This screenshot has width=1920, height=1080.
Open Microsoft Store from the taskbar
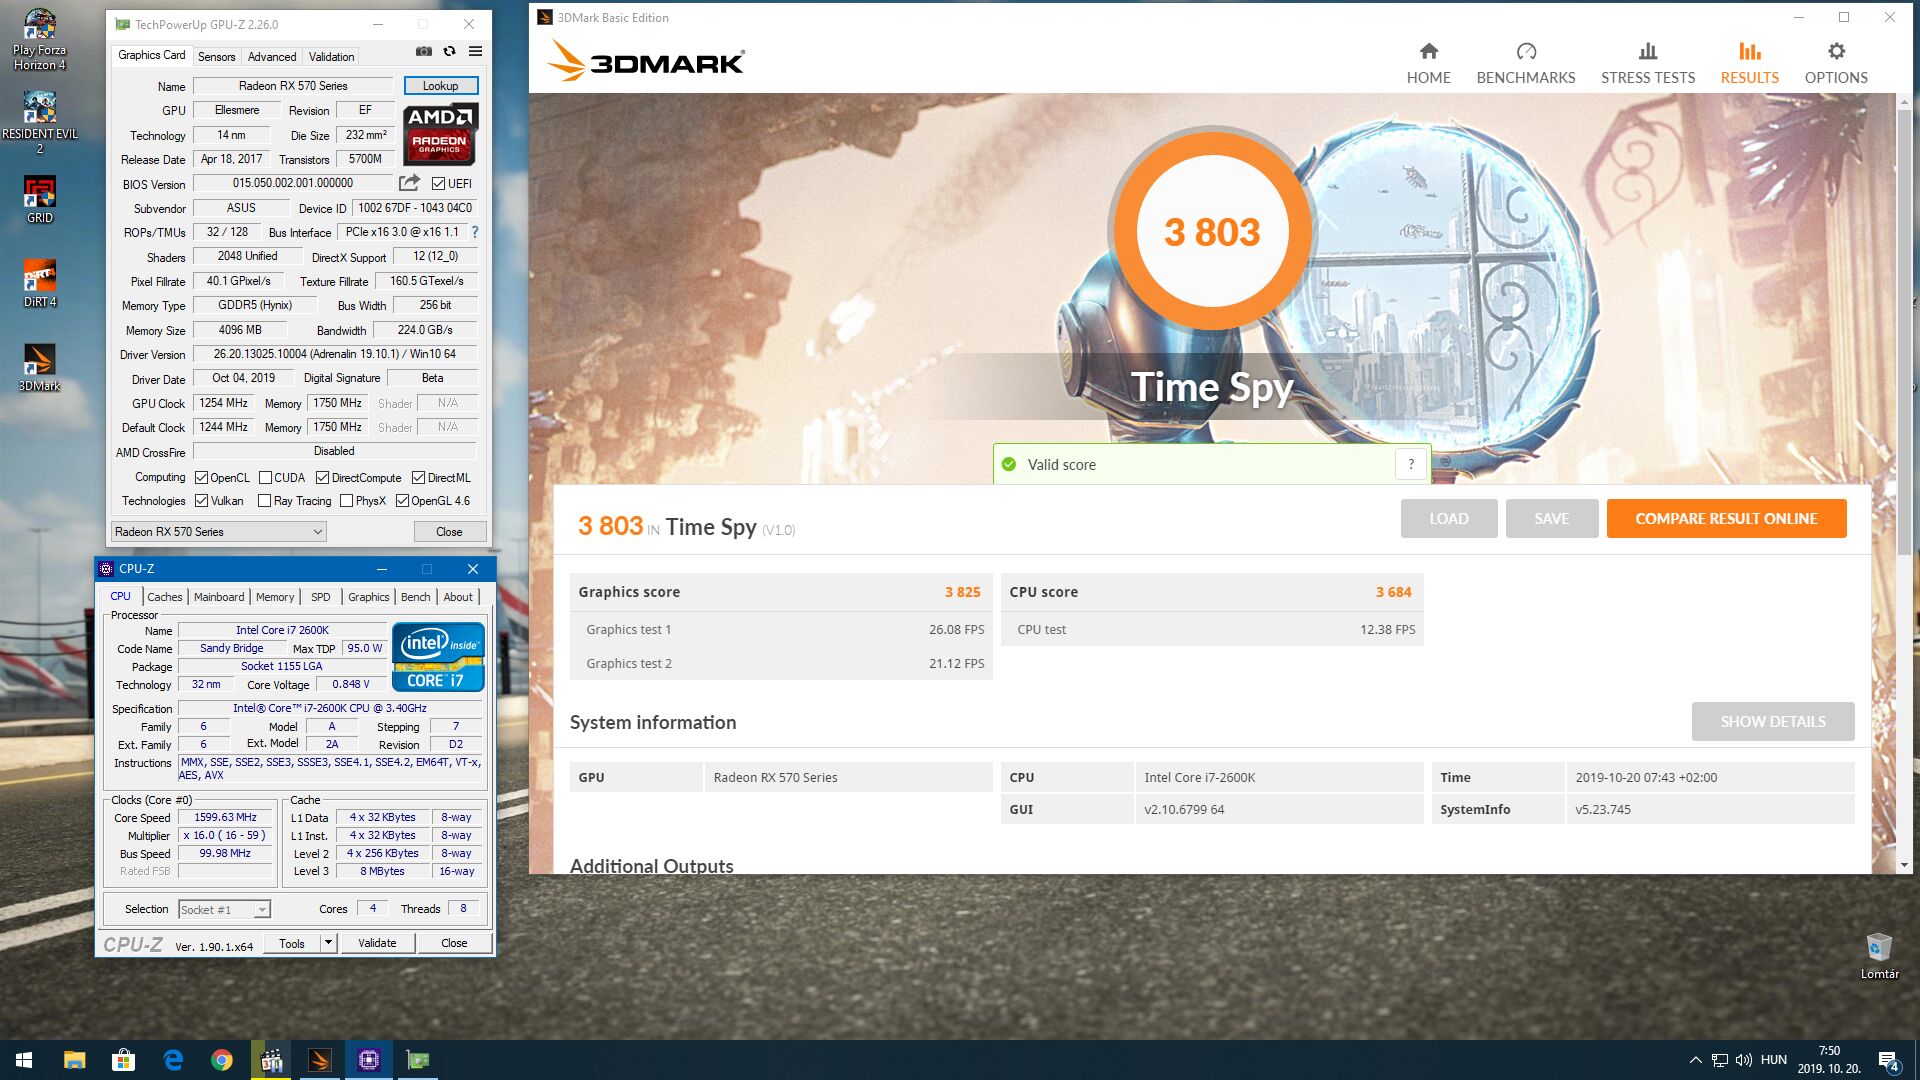click(x=123, y=1060)
